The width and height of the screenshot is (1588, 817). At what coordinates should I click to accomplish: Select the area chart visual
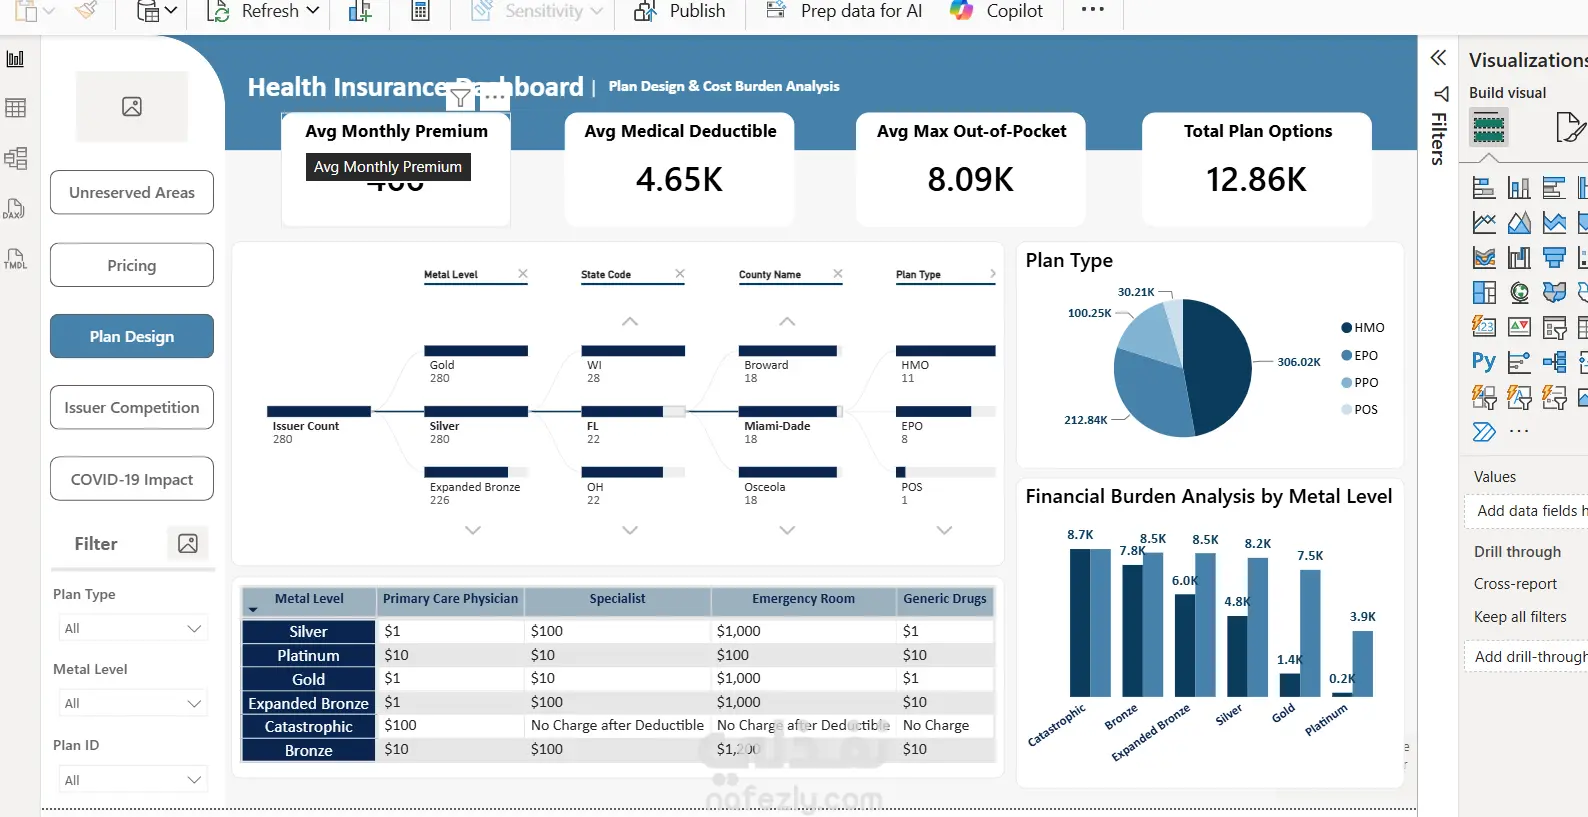click(x=1519, y=223)
